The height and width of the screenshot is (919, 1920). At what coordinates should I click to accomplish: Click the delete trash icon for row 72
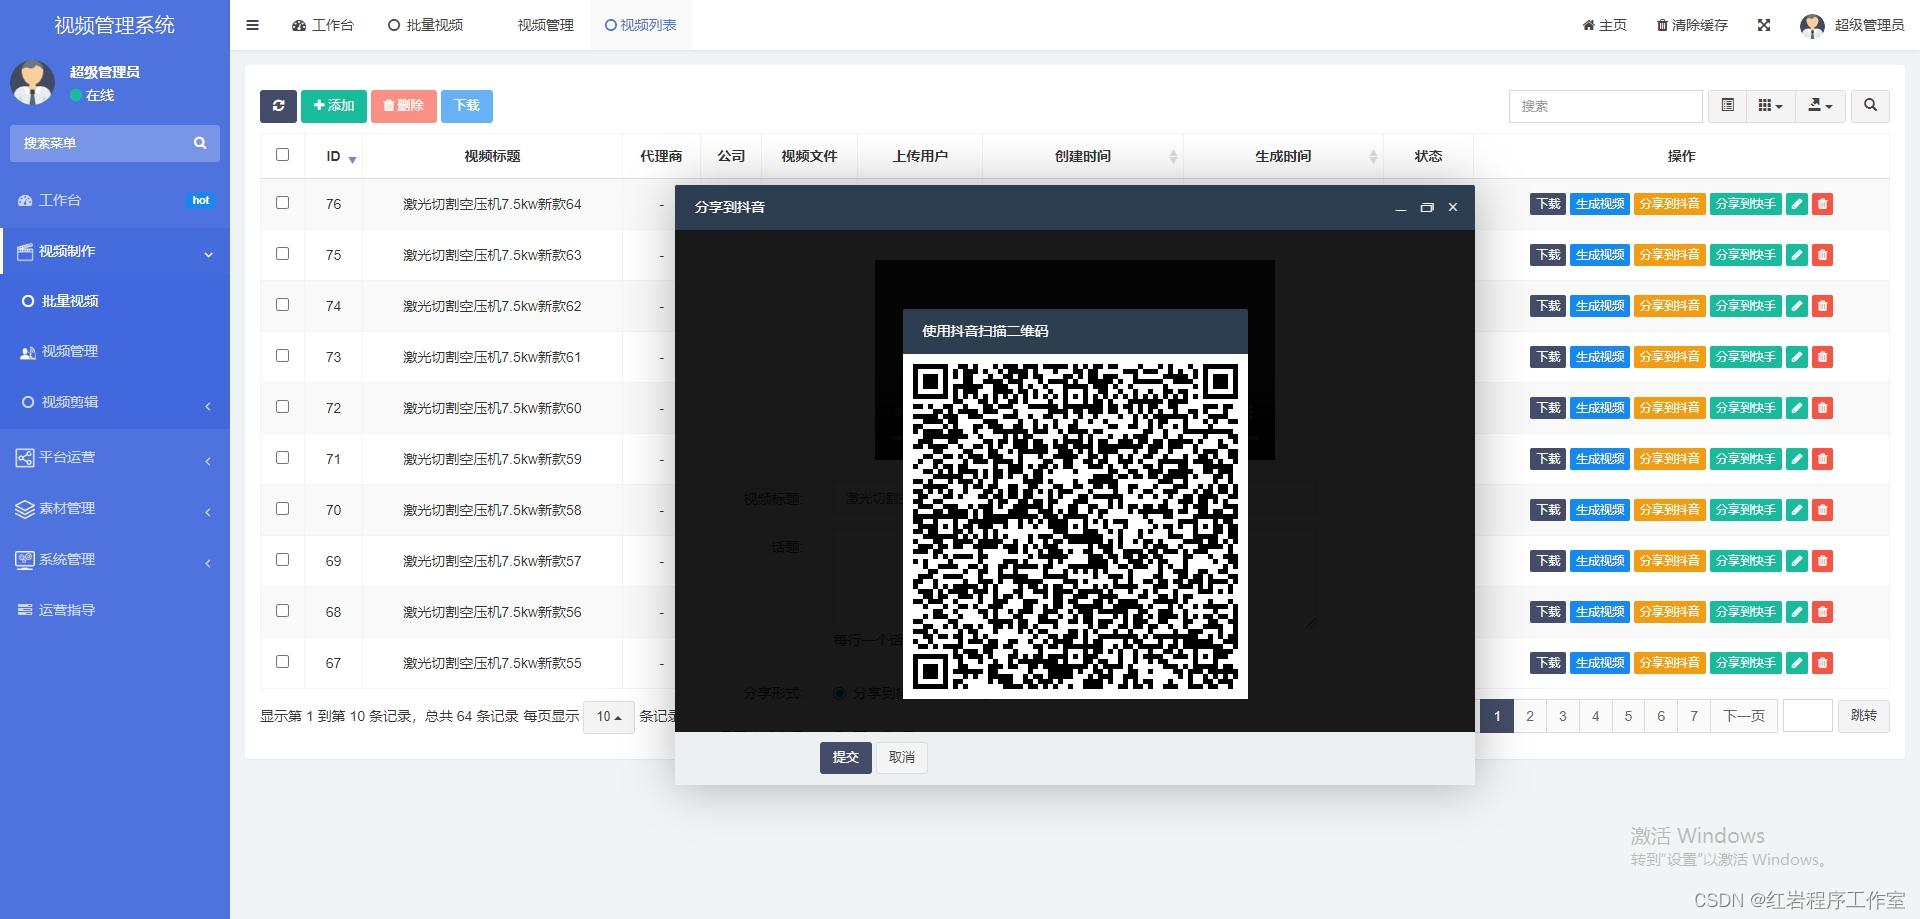pyautogui.click(x=1823, y=408)
